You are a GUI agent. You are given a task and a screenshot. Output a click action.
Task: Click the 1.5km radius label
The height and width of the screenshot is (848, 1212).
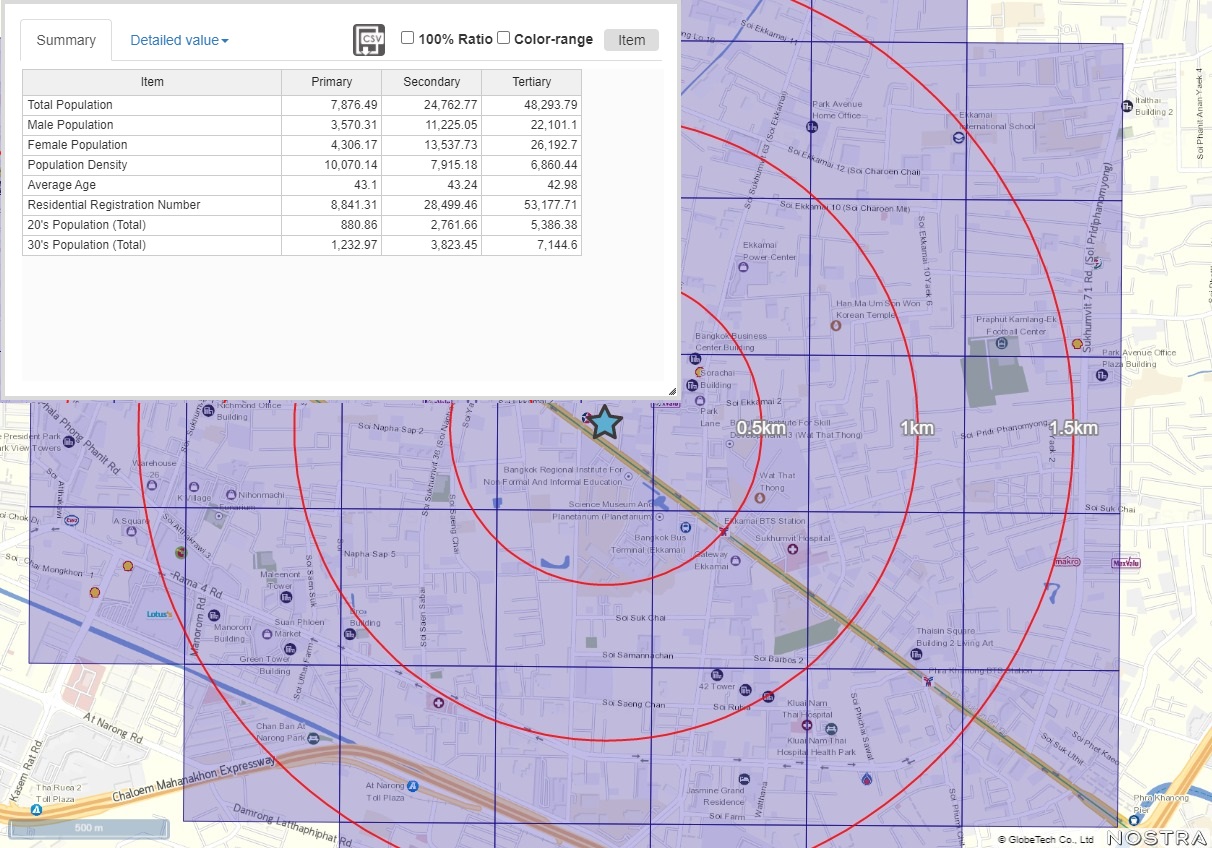tap(1073, 428)
